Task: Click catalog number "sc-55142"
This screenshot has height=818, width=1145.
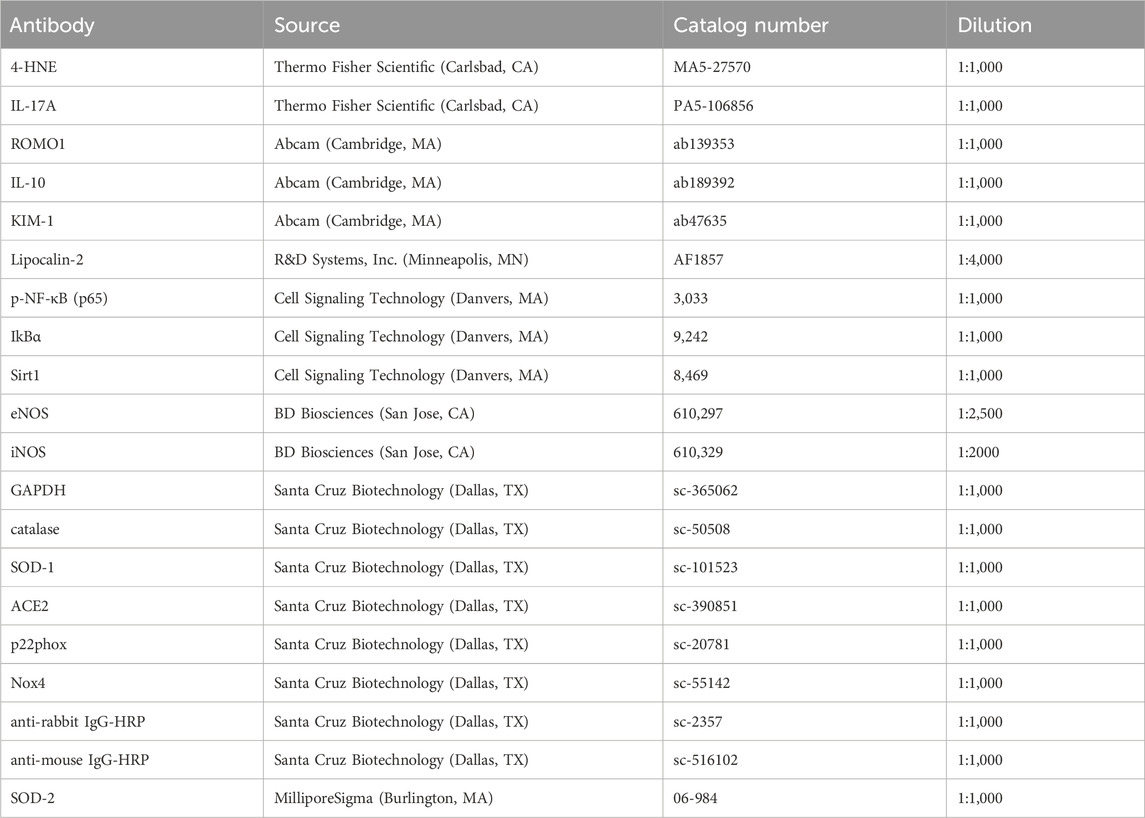Action: coord(702,683)
